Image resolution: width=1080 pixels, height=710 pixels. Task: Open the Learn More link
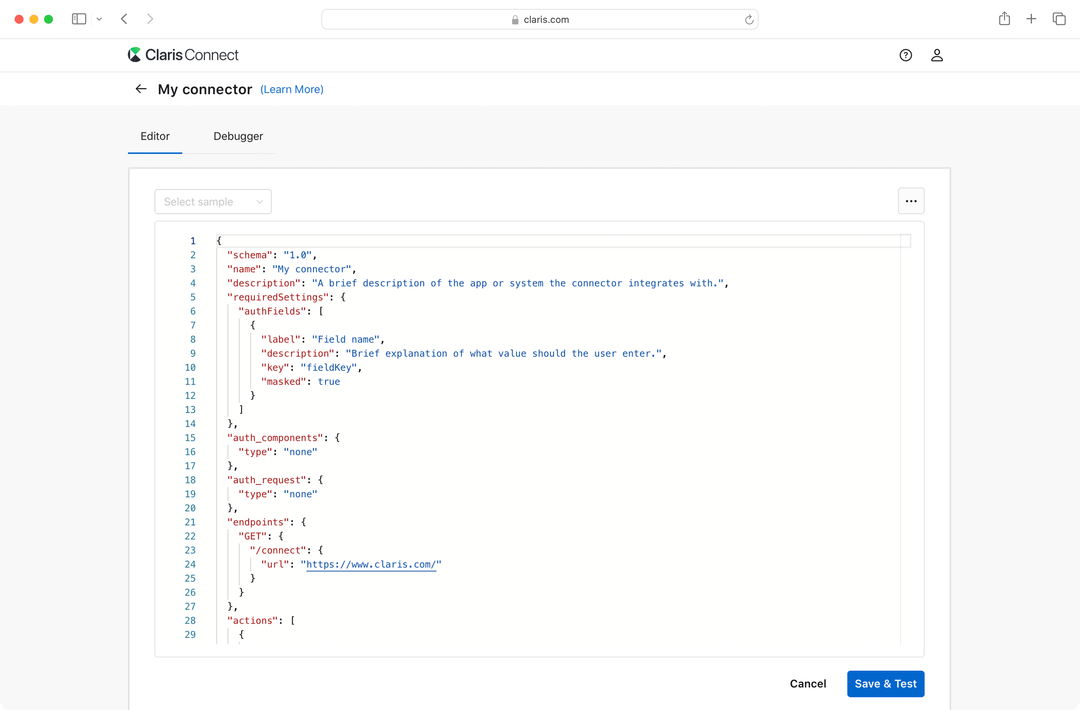point(292,89)
